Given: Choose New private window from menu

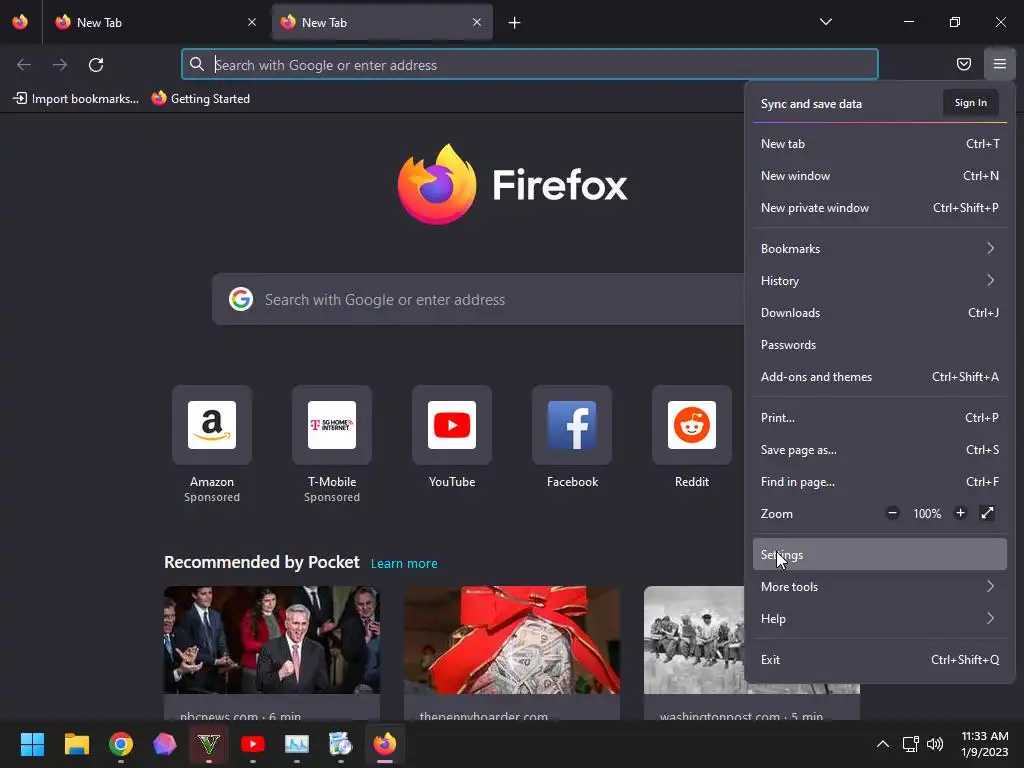Looking at the screenshot, I should pos(880,208).
